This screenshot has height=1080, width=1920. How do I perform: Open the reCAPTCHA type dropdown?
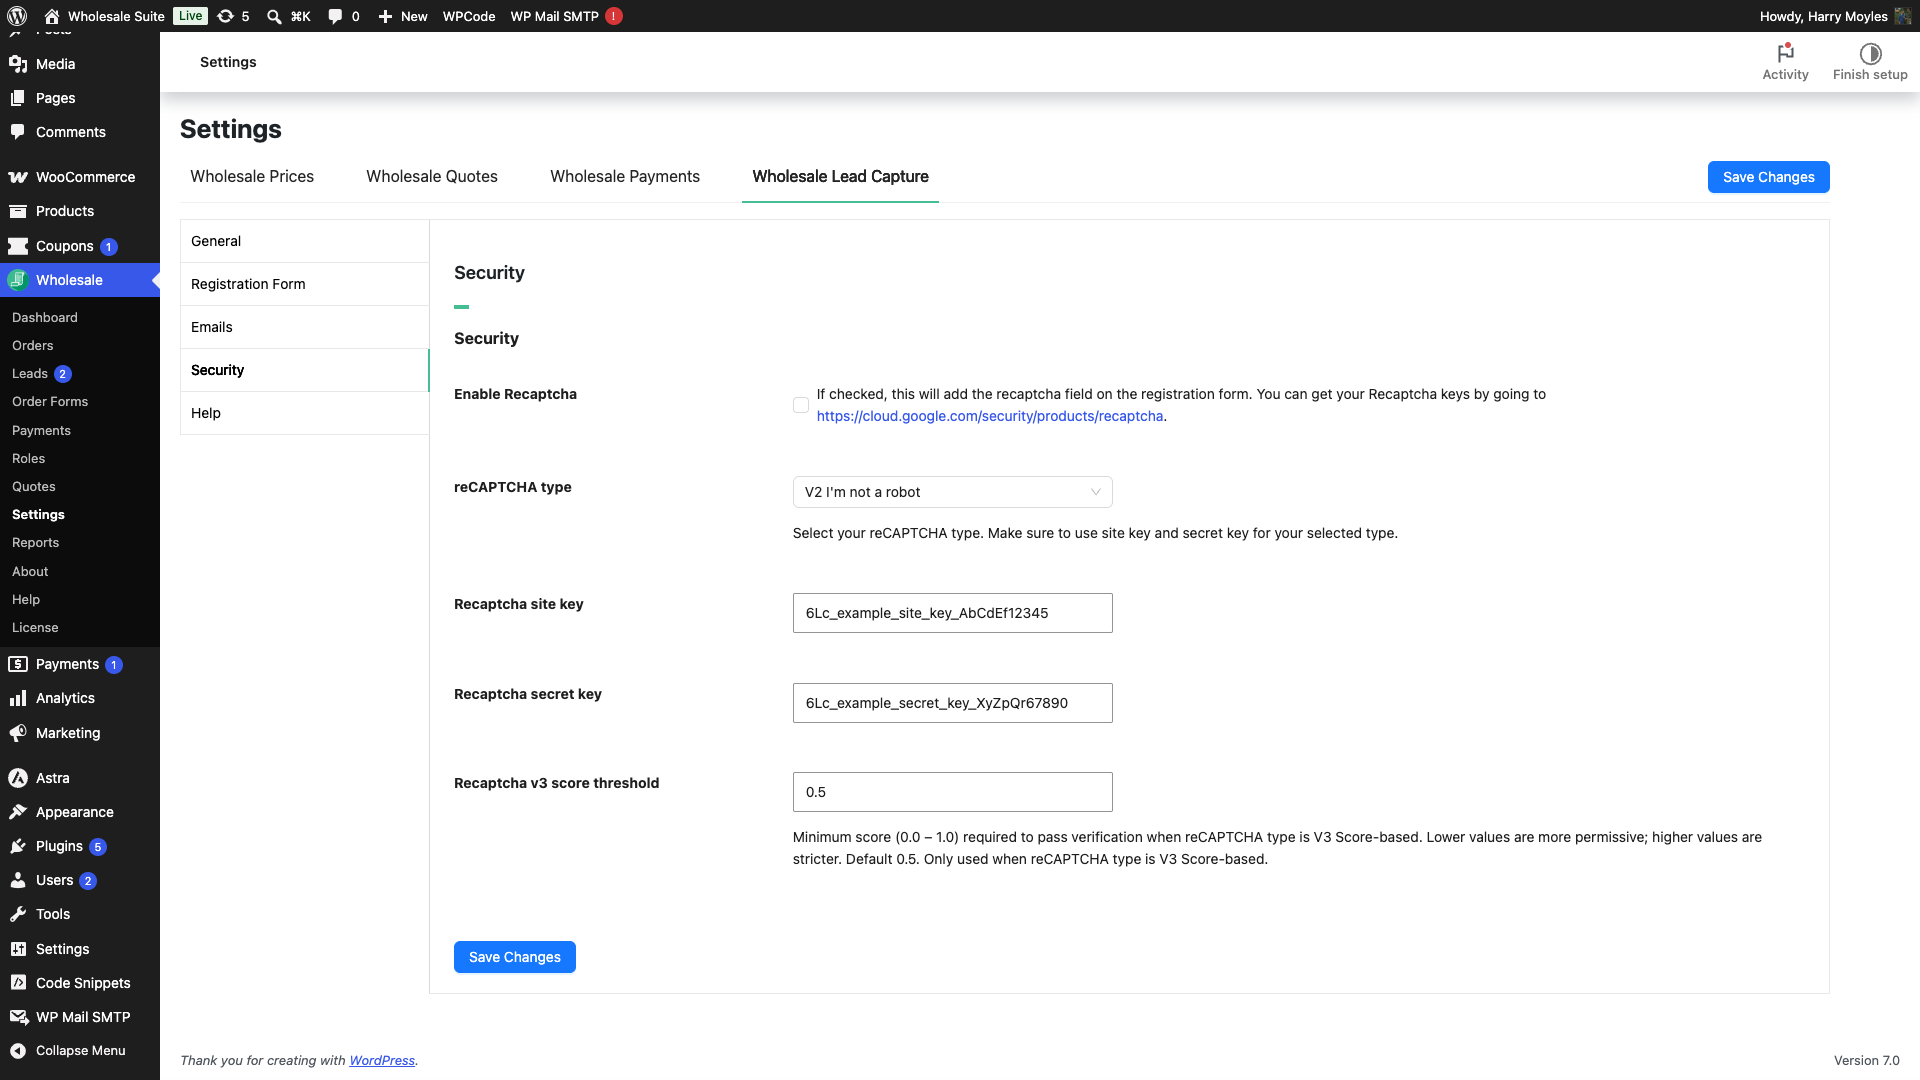pyautogui.click(x=952, y=492)
